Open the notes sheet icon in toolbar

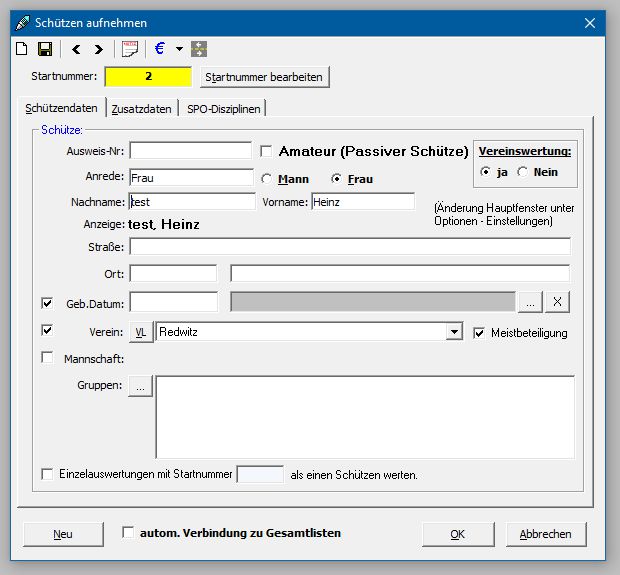[x=130, y=48]
